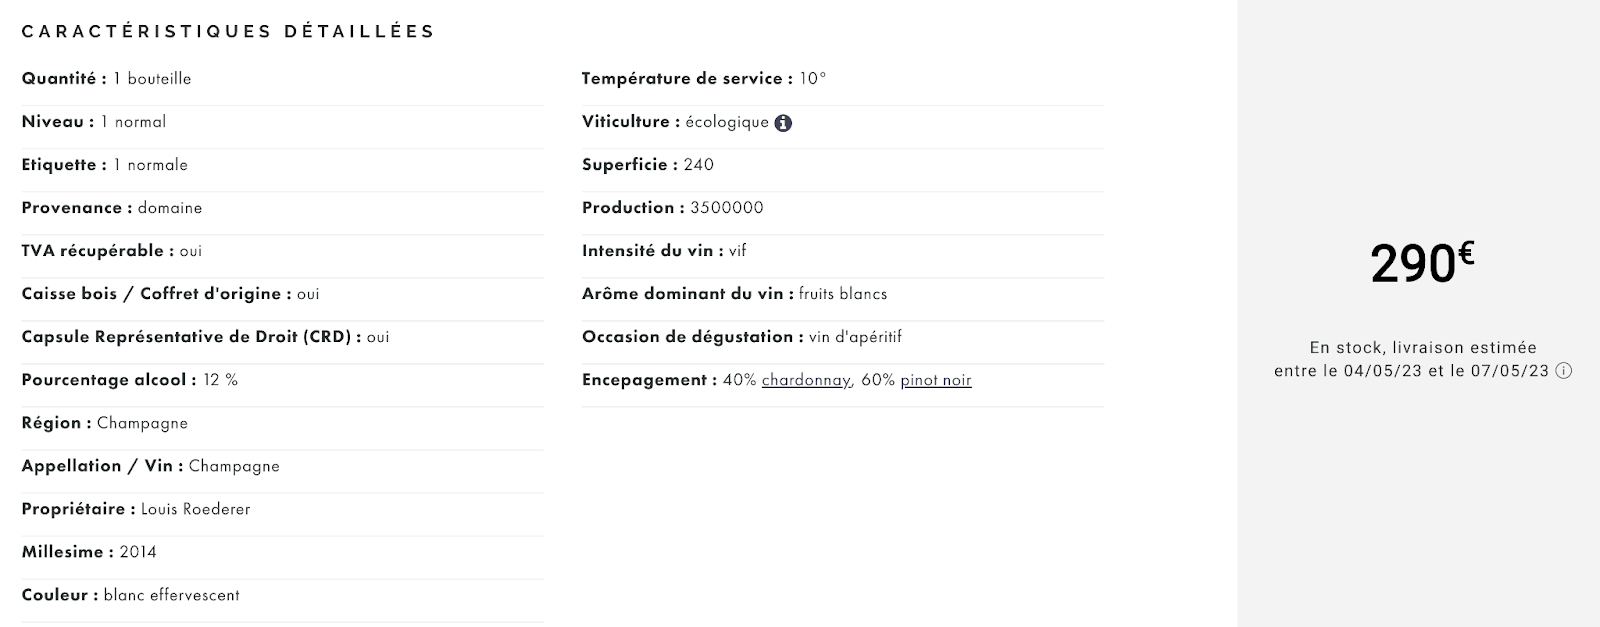Screen dimensions: 1600x627
Task: Click the Millesime 2014 row
Action: [283, 552]
